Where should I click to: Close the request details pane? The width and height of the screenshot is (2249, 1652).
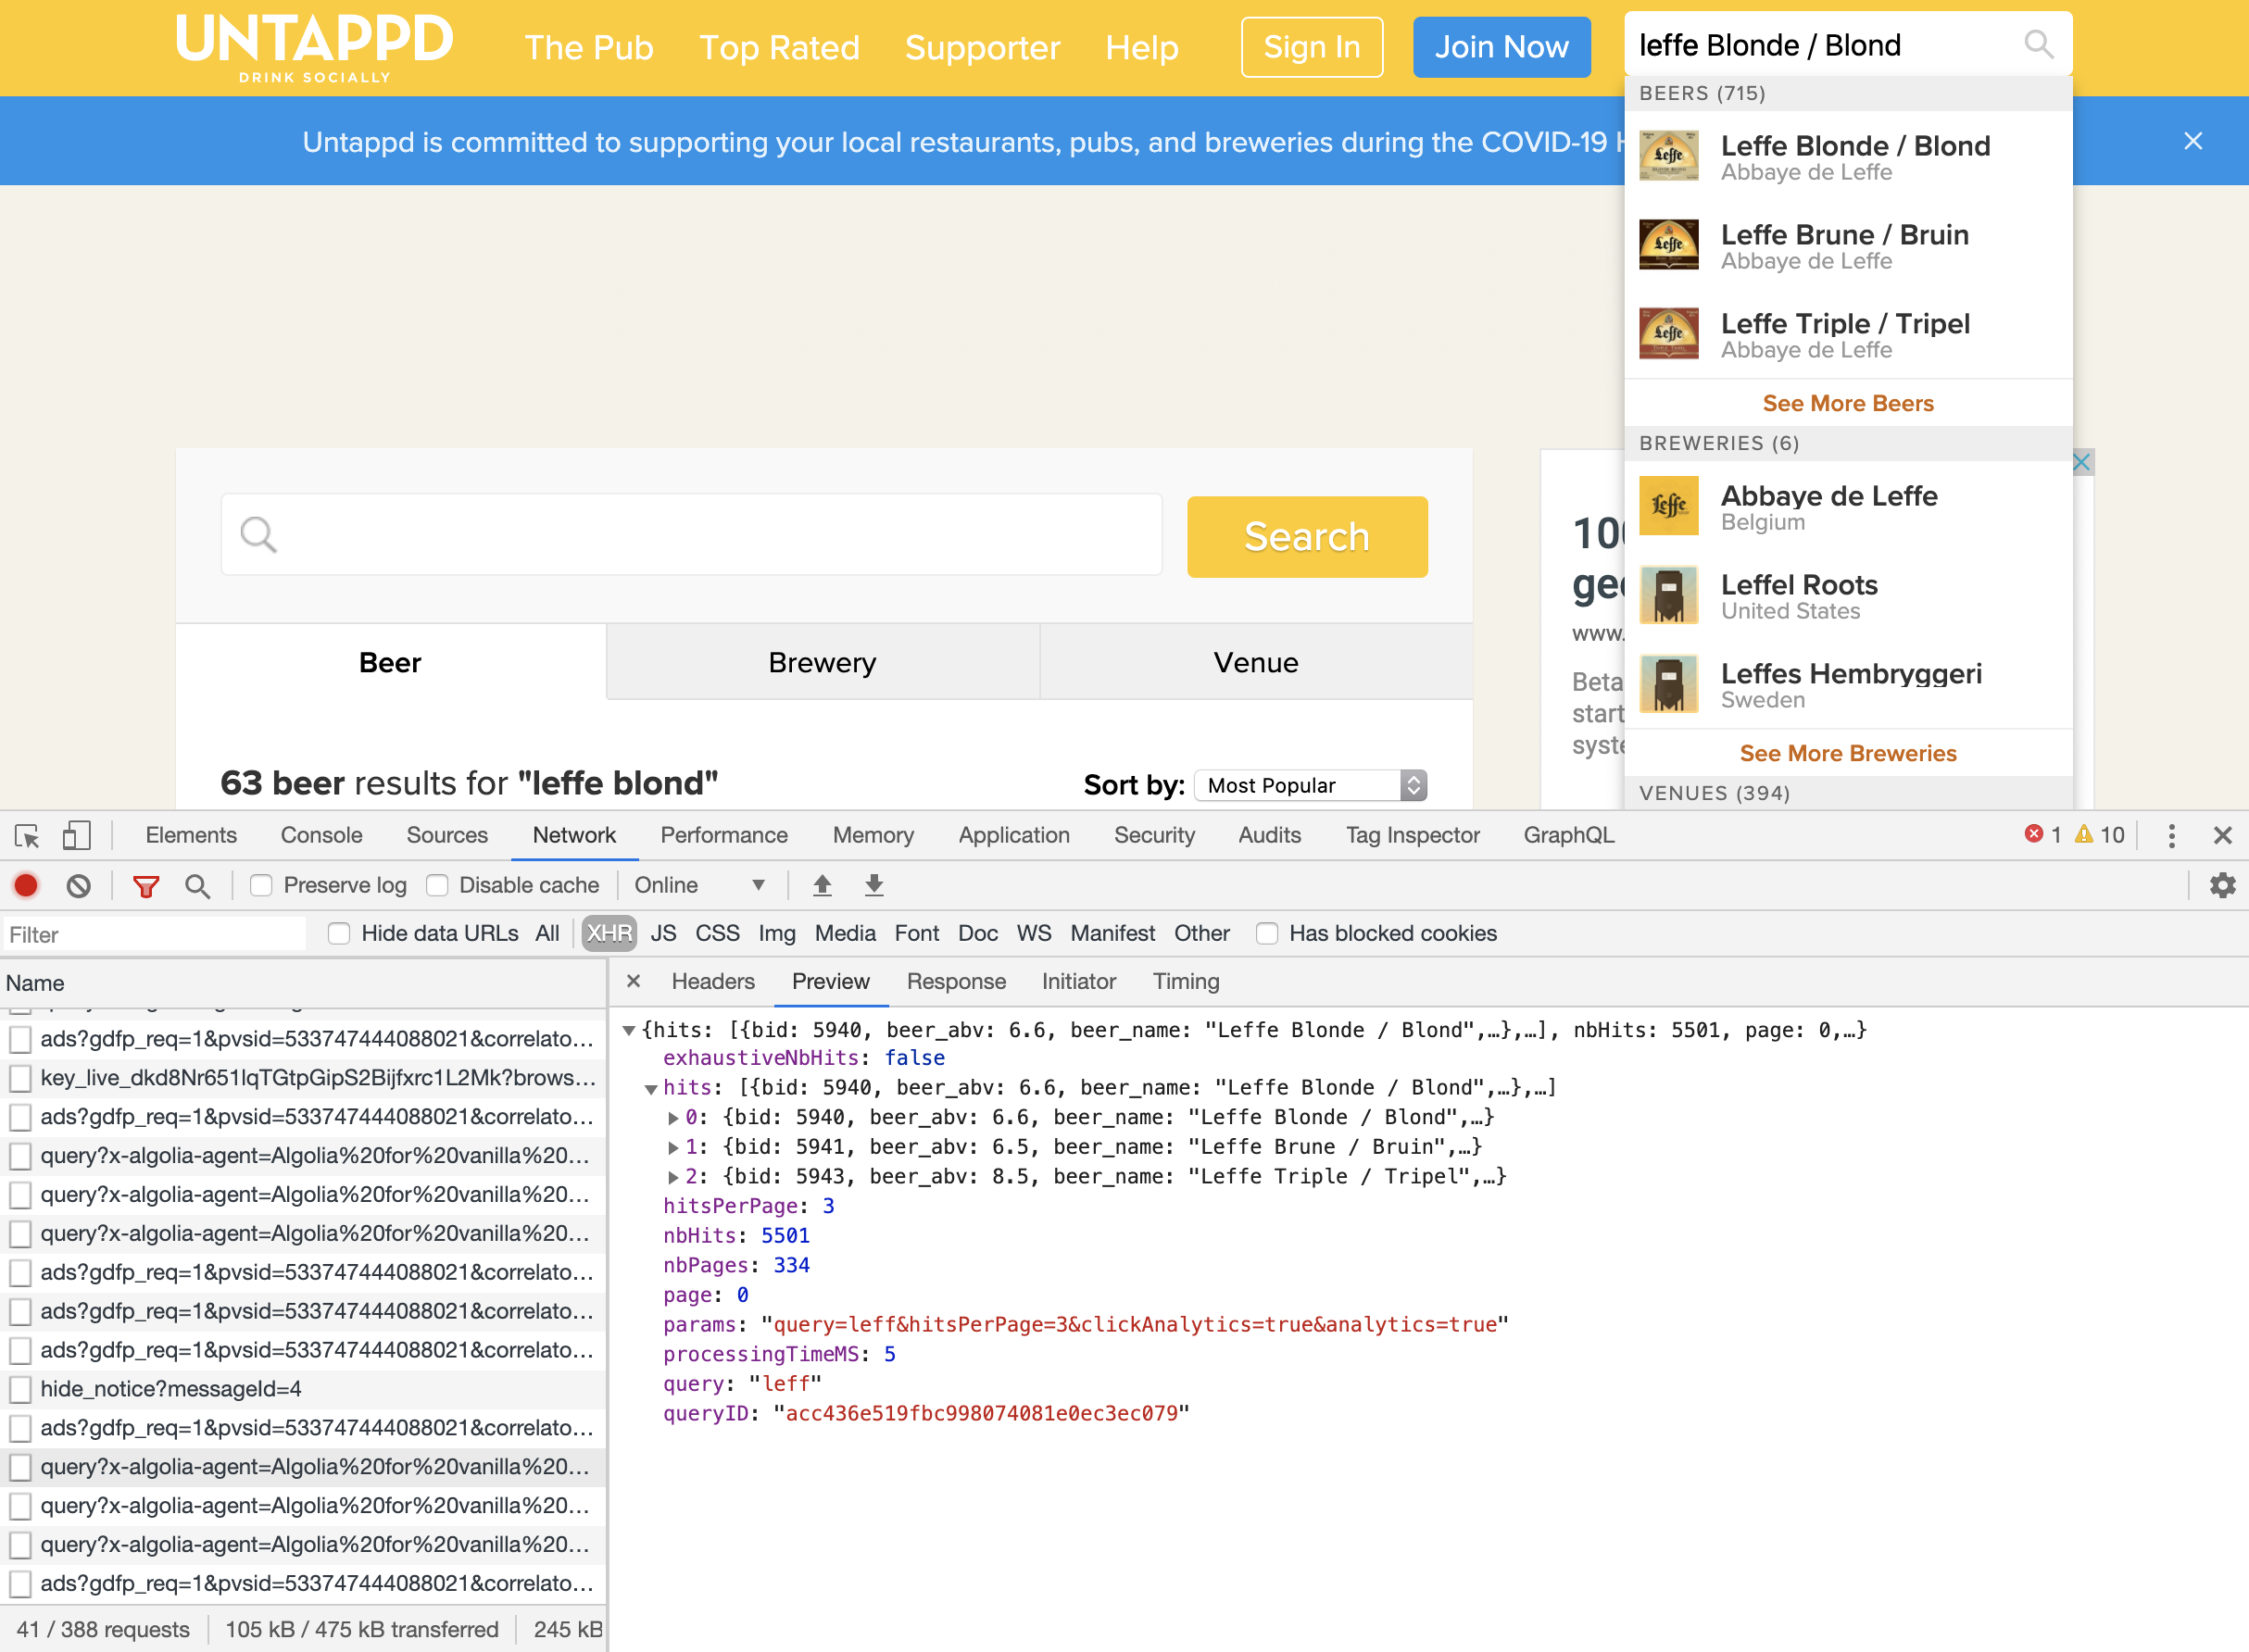pyautogui.click(x=633, y=981)
